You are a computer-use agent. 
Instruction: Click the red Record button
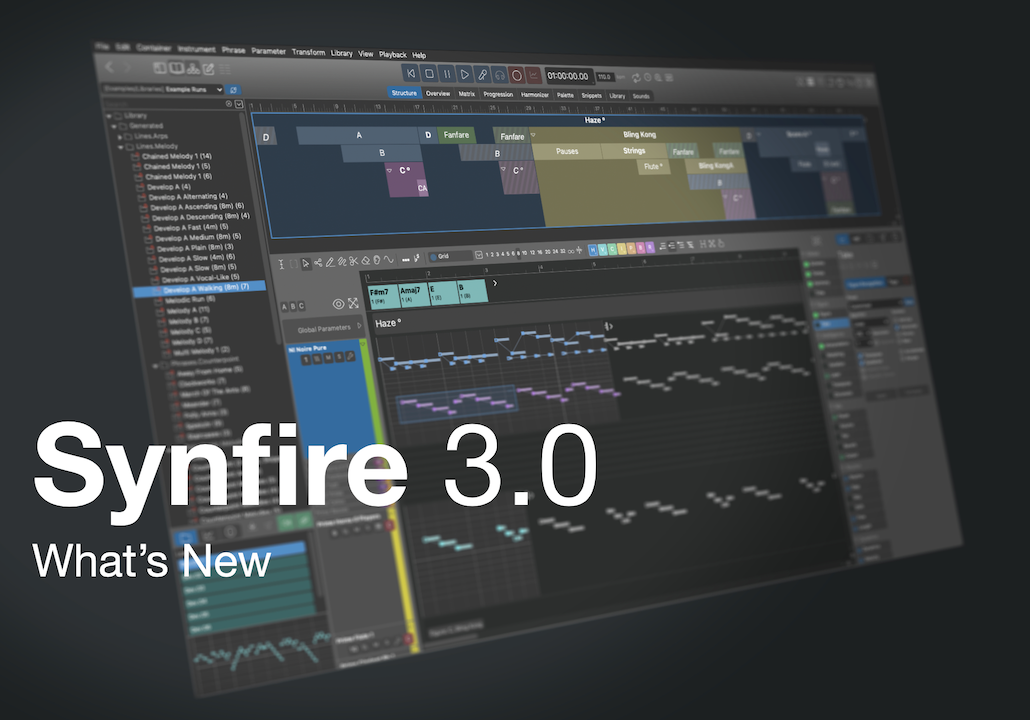(517, 75)
